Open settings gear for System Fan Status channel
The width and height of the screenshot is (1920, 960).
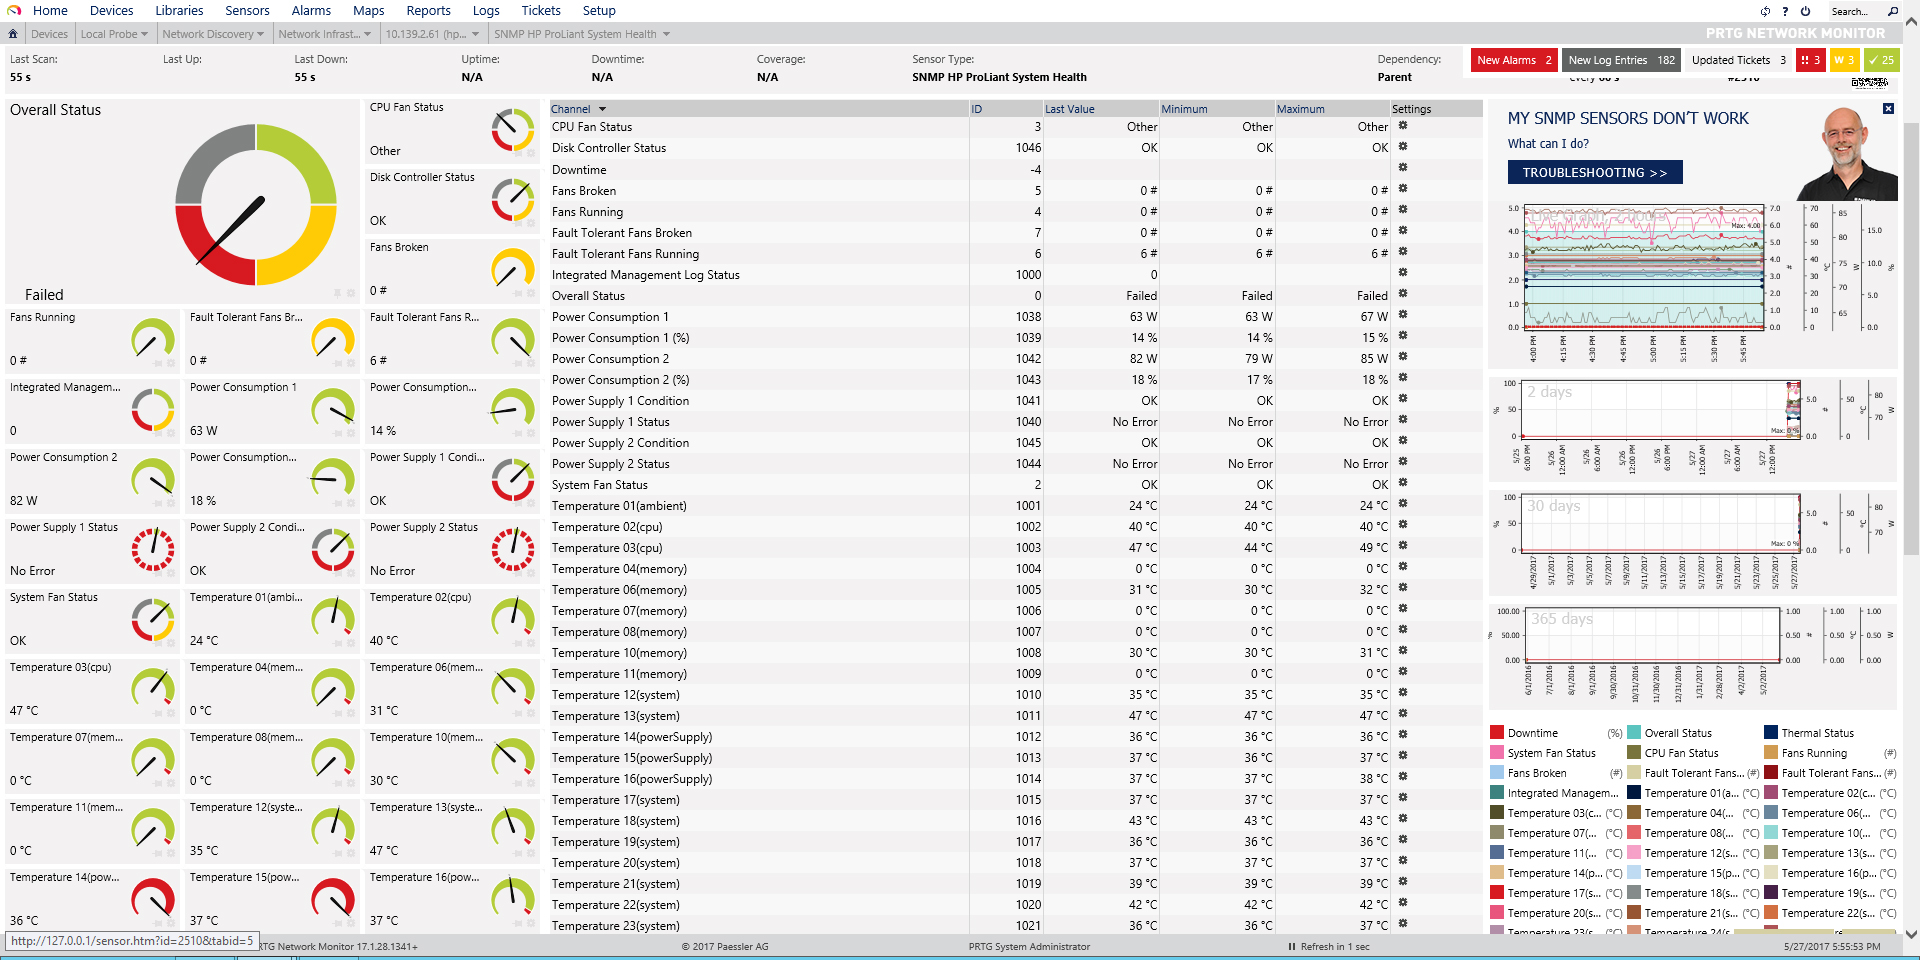[x=1403, y=483]
